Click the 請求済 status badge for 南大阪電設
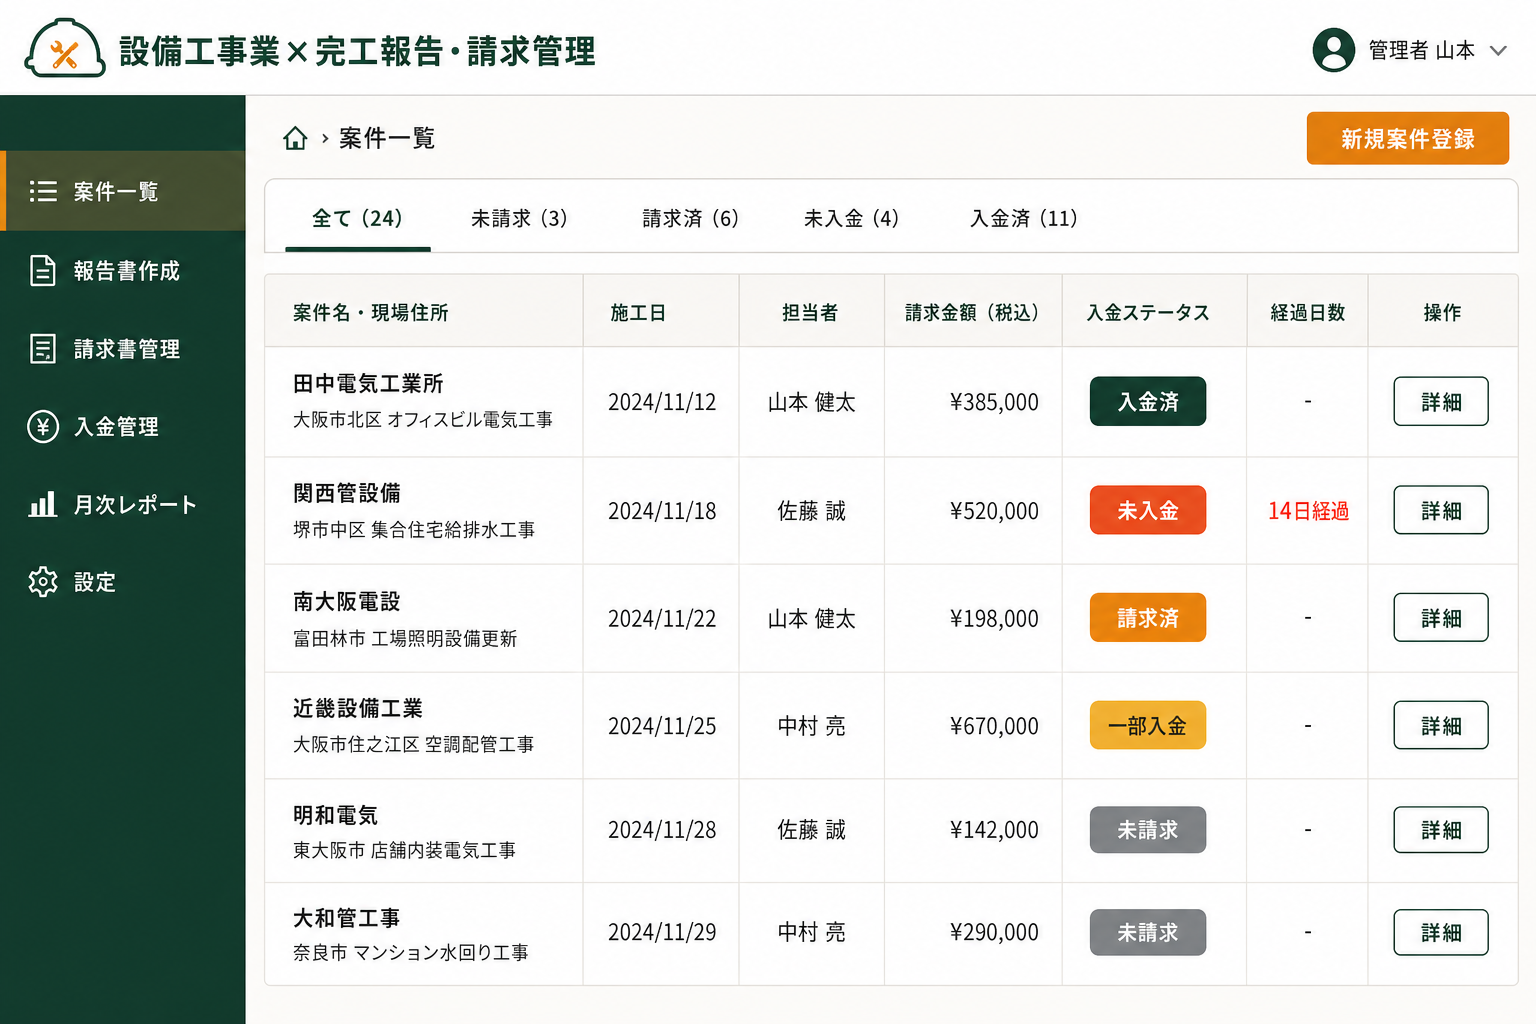The image size is (1536, 1024). 1148,618
